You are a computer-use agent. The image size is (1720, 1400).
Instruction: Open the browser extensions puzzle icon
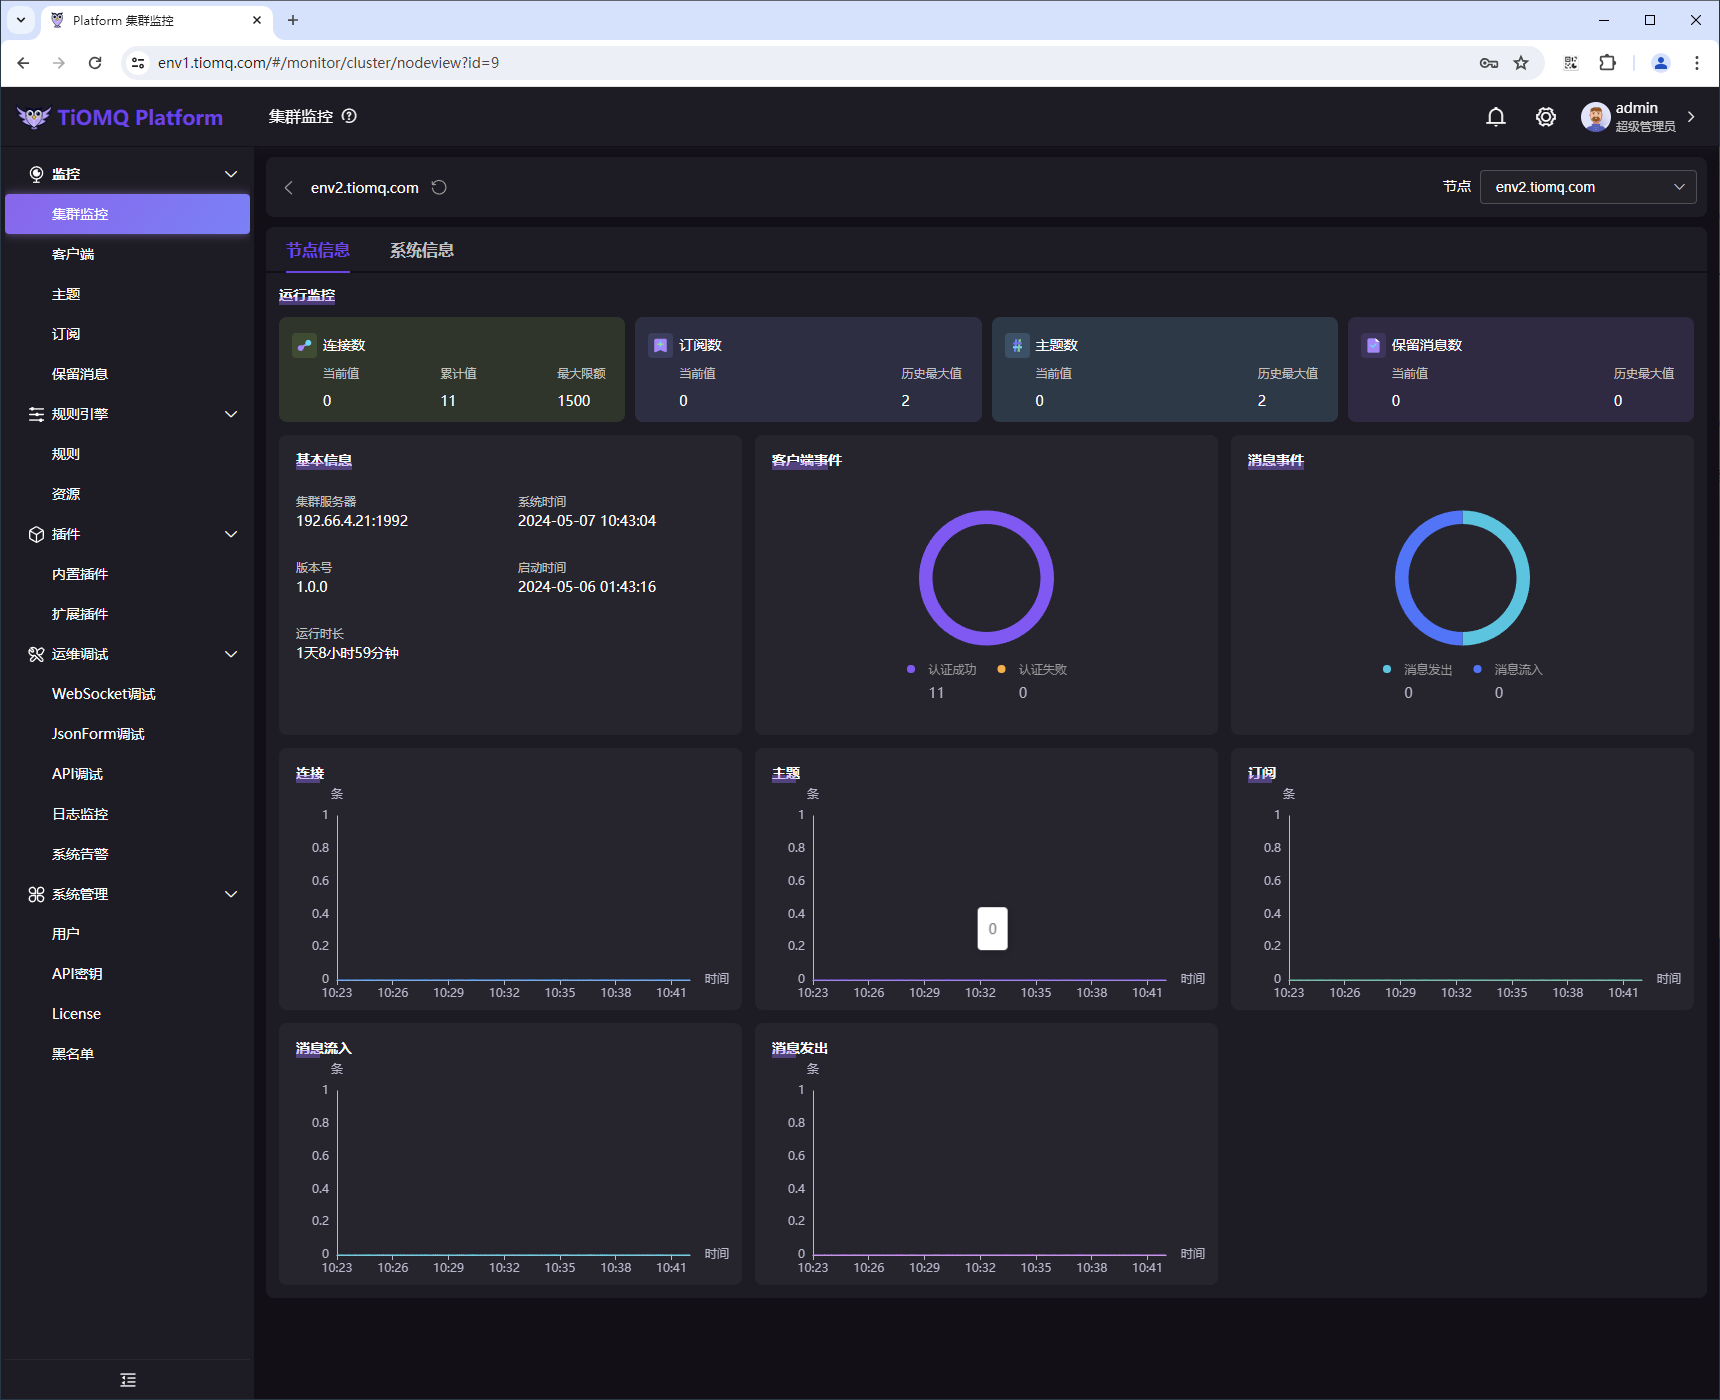click(1607, 63)
